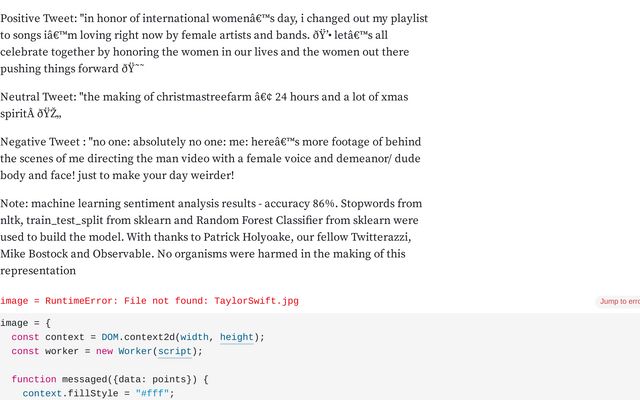Click the TaylorSwift.jpg filename in the error
640x400 pixels.
click(256, 301)
